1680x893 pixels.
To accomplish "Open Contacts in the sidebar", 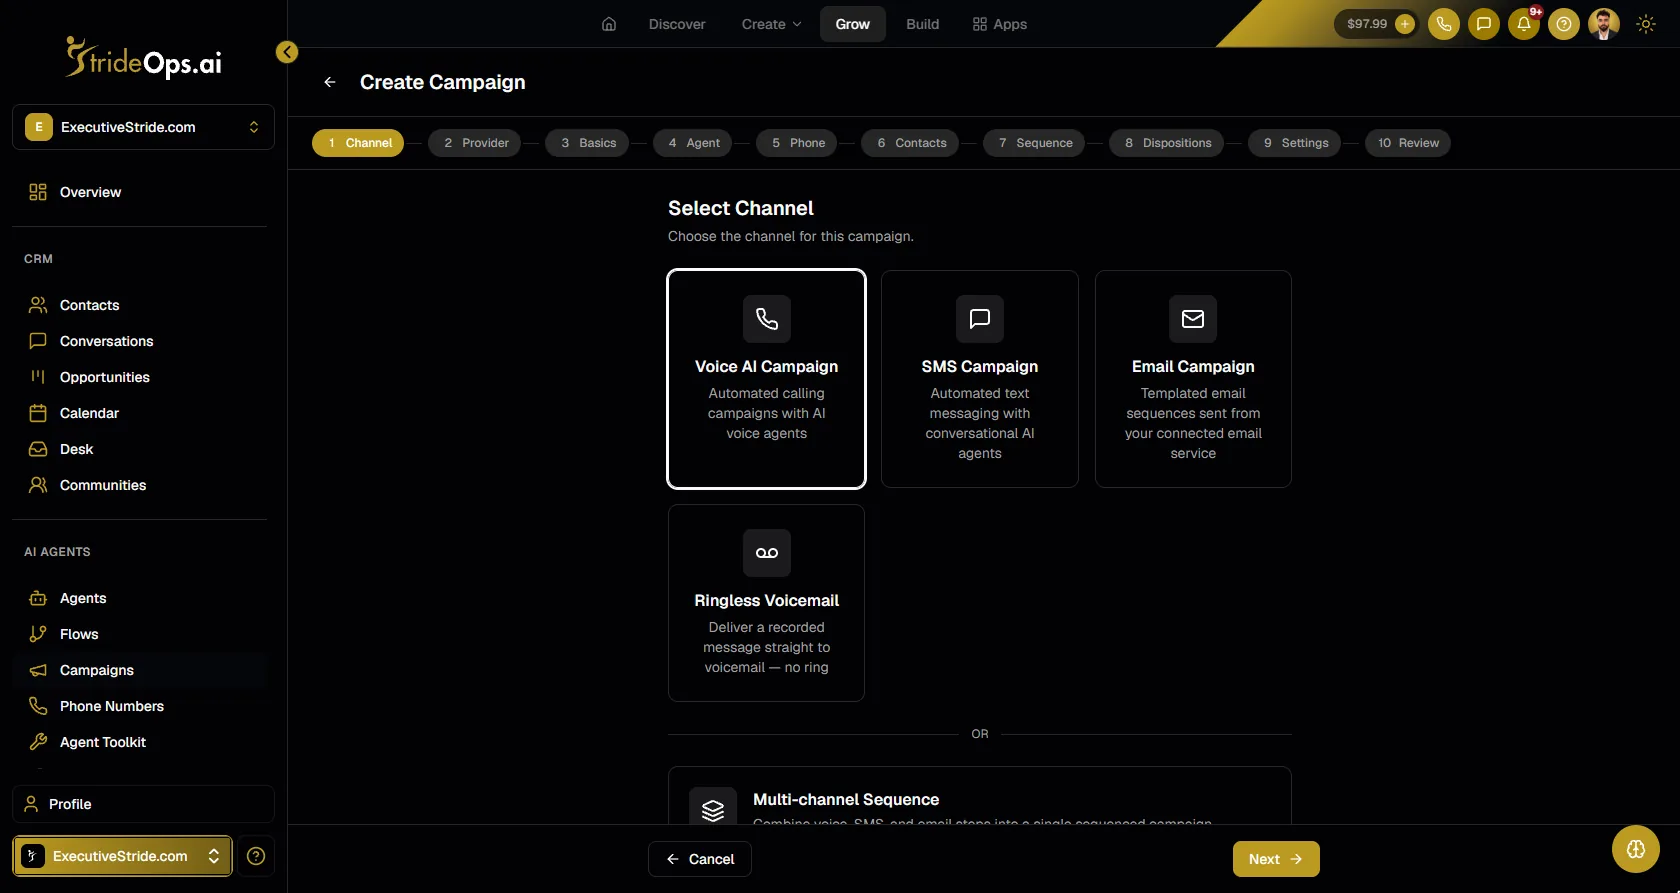I will (x=139, y=305).
